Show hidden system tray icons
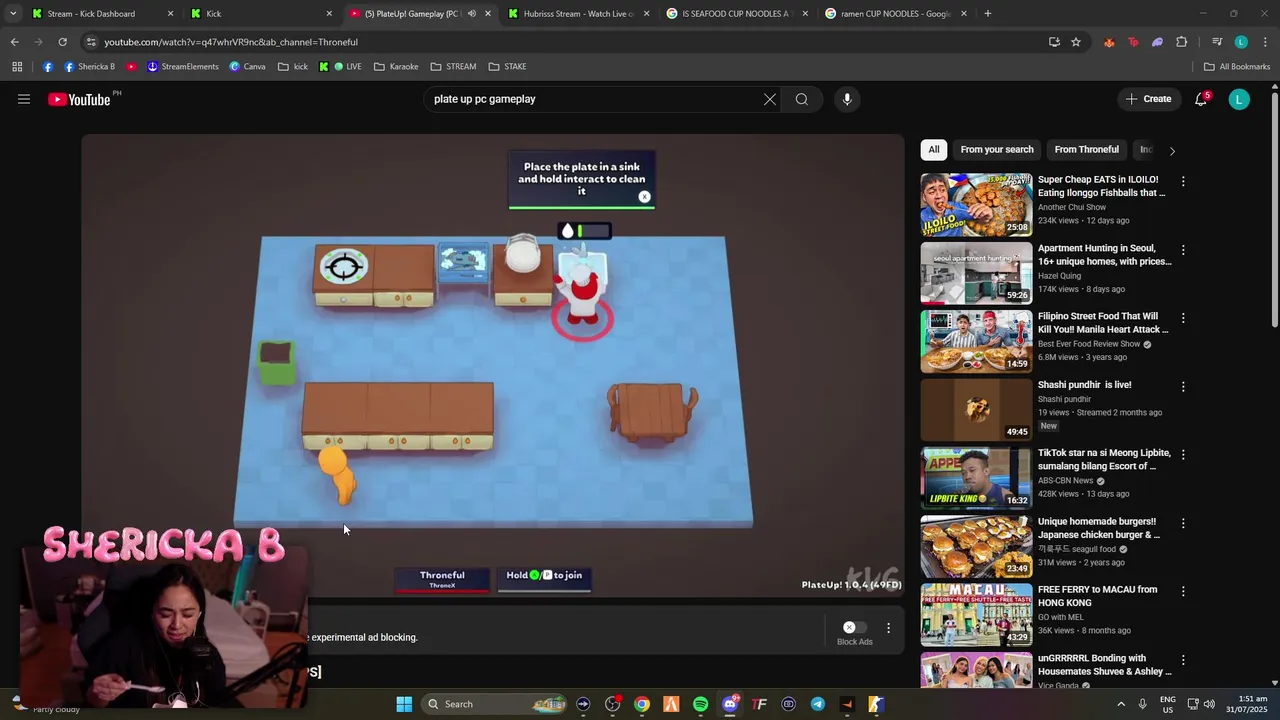 (x=1120, y=704)
